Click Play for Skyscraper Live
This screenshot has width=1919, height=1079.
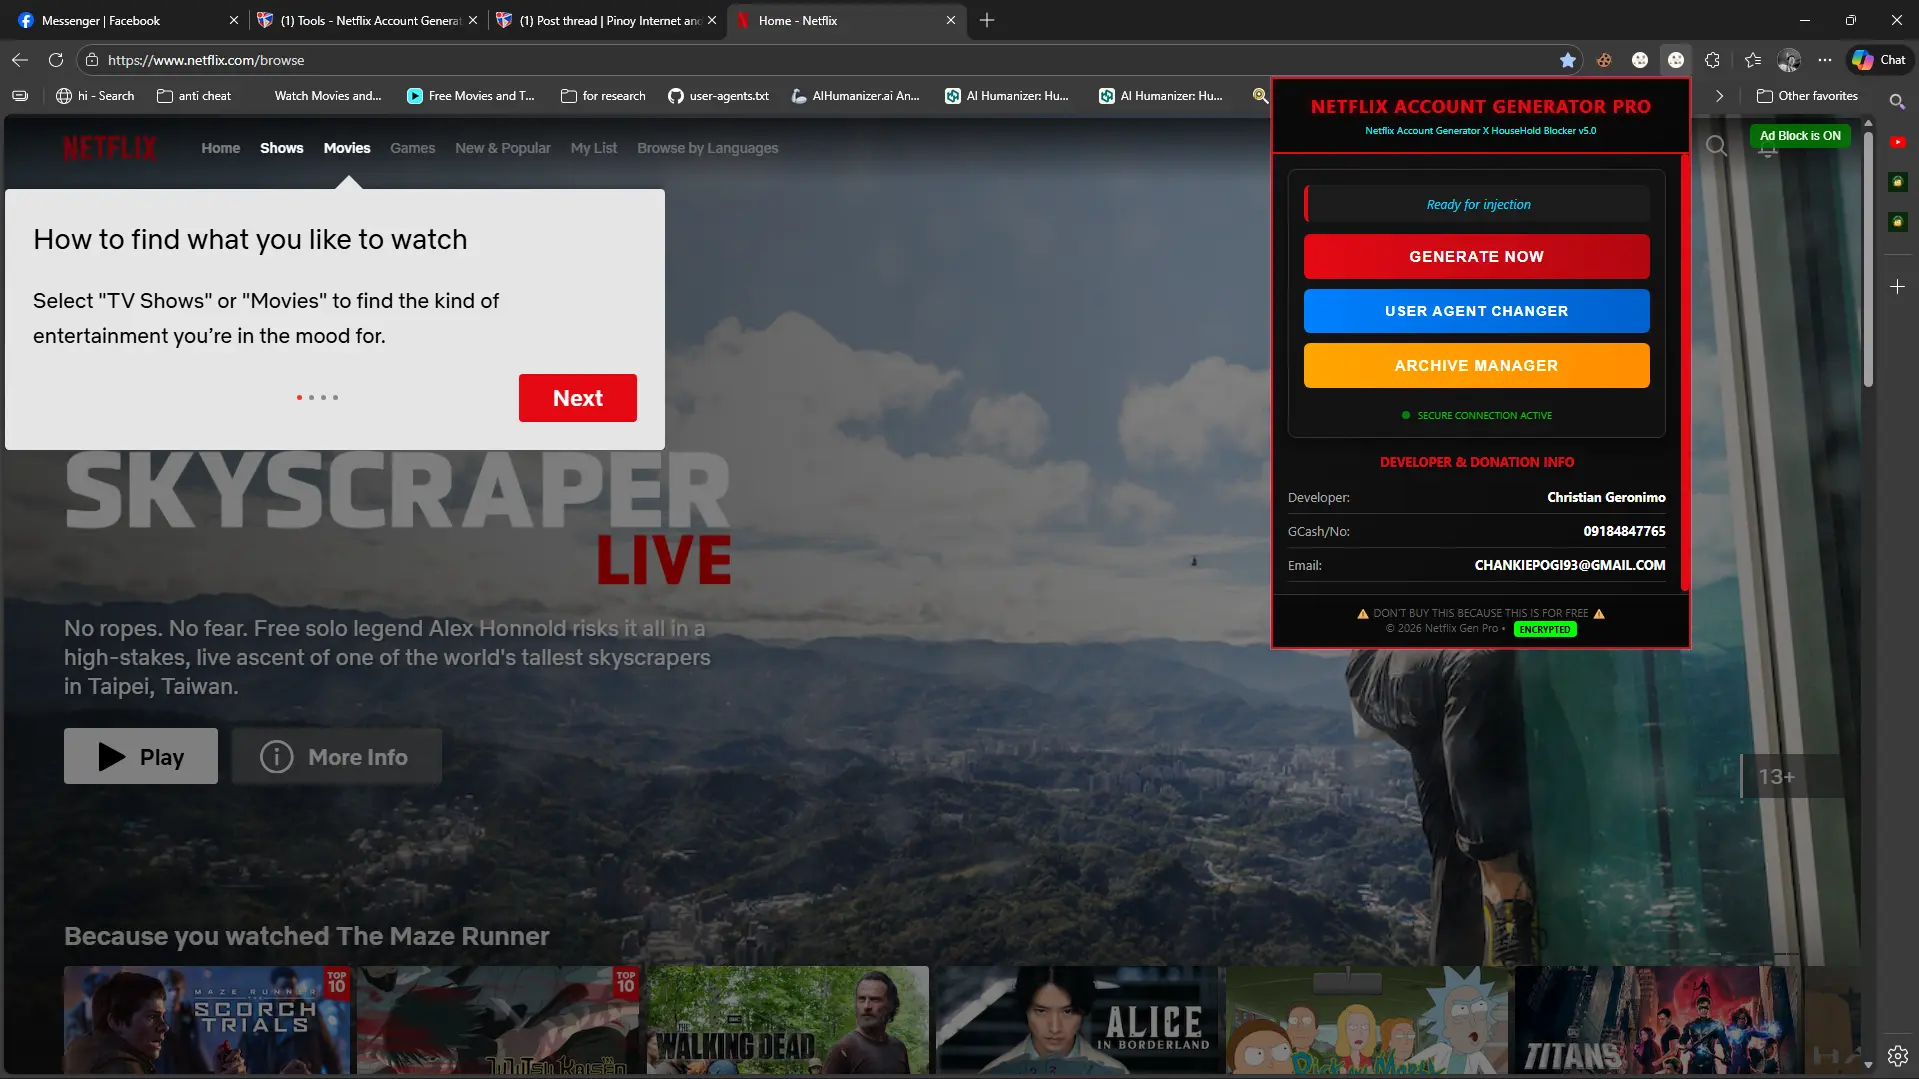pos(141,756)
